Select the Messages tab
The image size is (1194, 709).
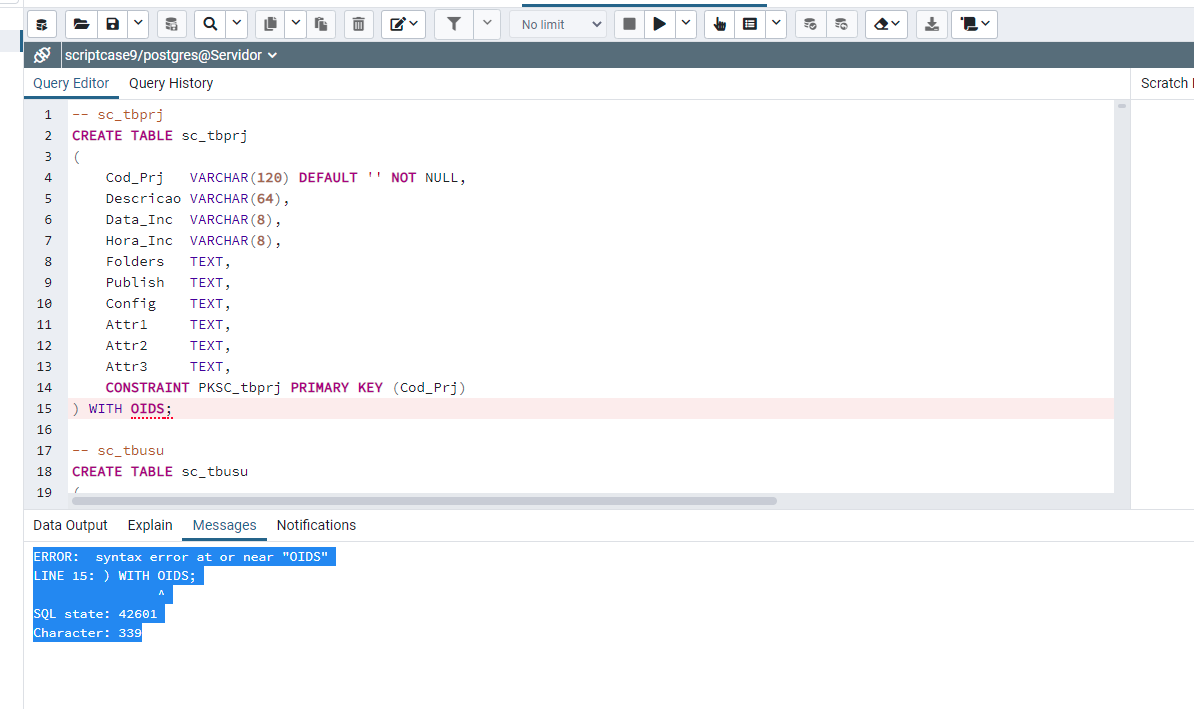[224, 525]
